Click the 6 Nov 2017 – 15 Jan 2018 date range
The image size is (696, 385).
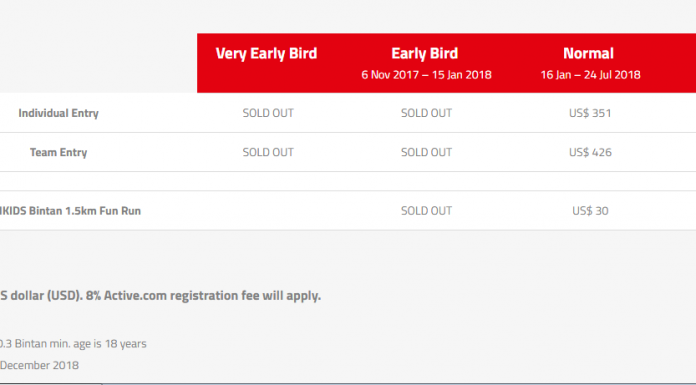point(426,75)
